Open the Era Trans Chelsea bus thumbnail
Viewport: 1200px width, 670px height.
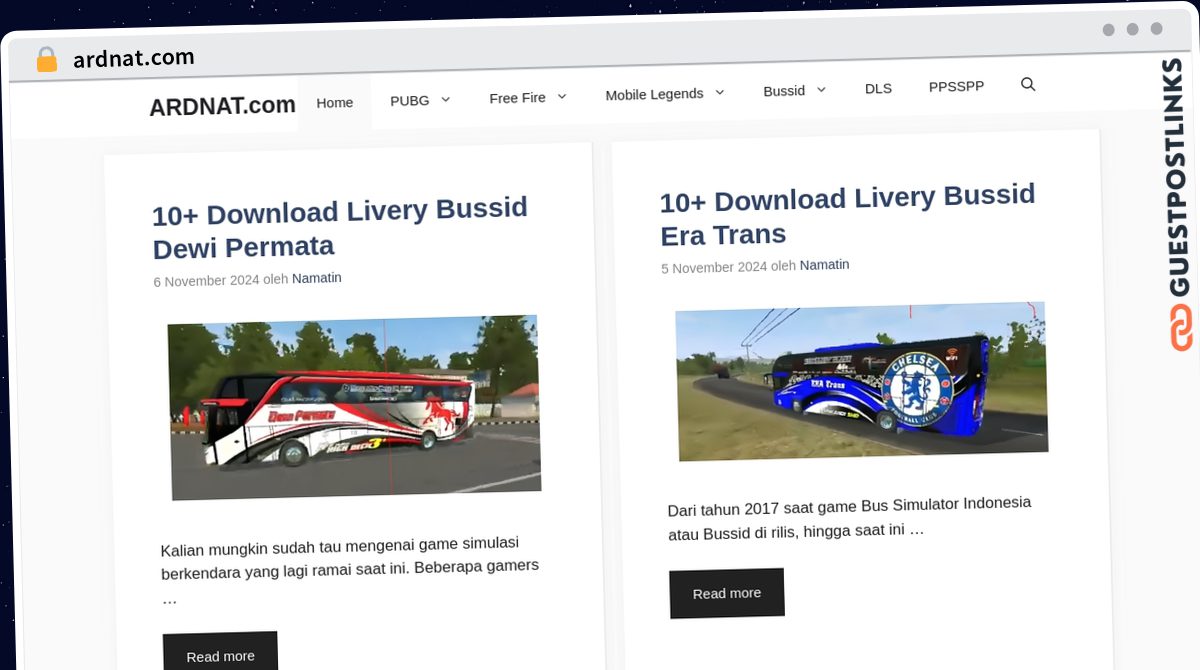click(861, 381)
